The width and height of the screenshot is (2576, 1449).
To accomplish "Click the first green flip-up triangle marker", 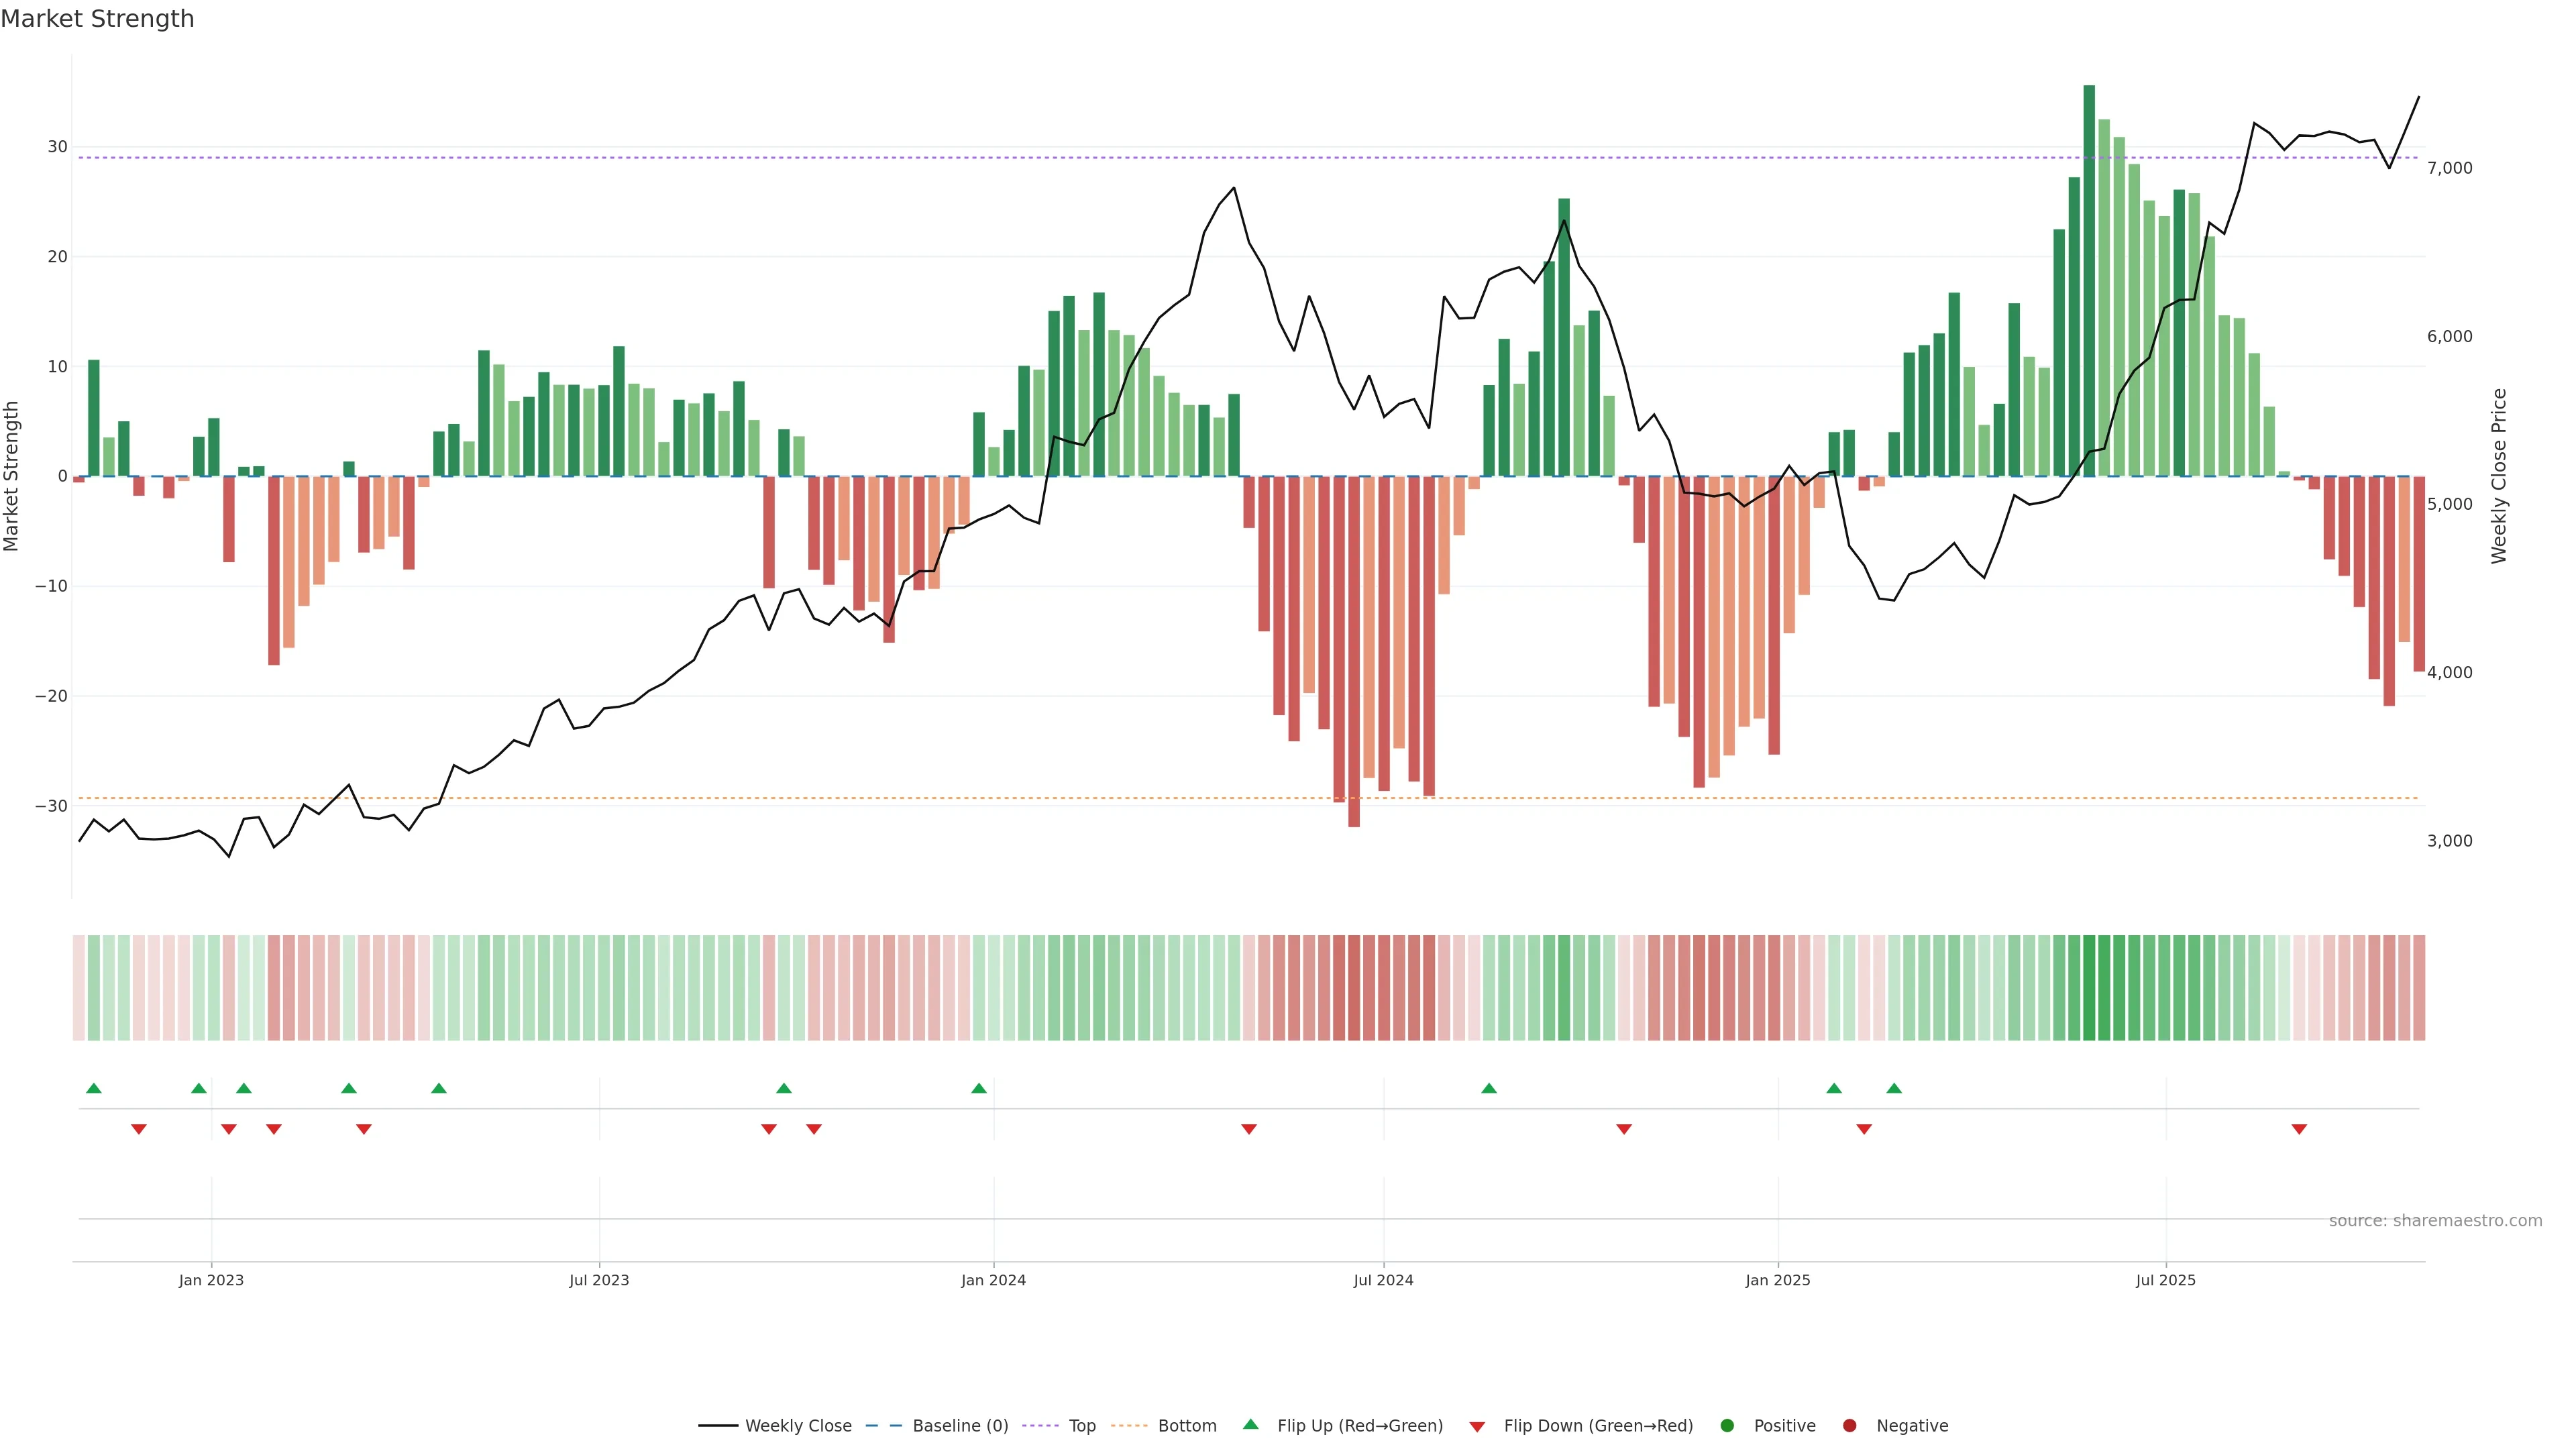I will (94, 1088).
